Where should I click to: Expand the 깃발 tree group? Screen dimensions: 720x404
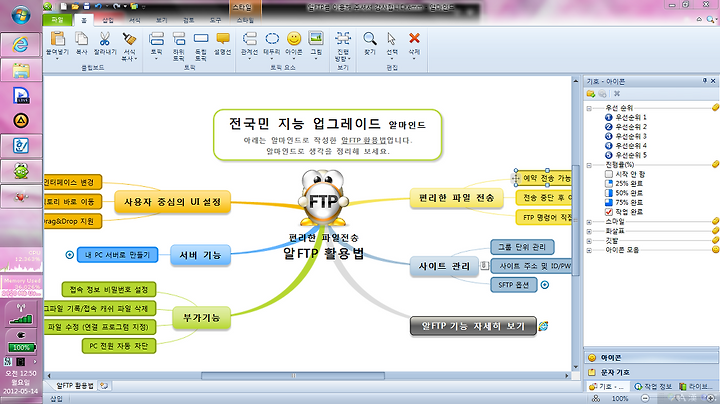click(589, 241)
